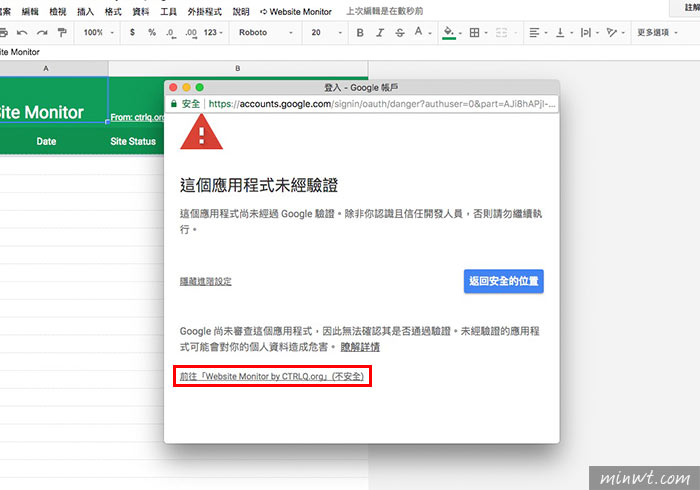Click the last edit status text

click(x=385, y=11)
